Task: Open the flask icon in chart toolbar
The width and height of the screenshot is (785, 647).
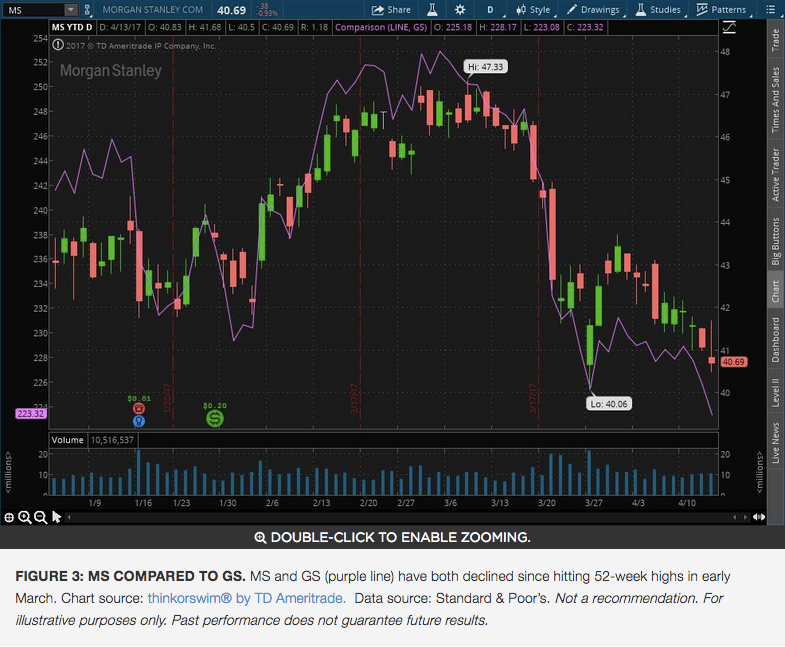Action: [433, 10]
